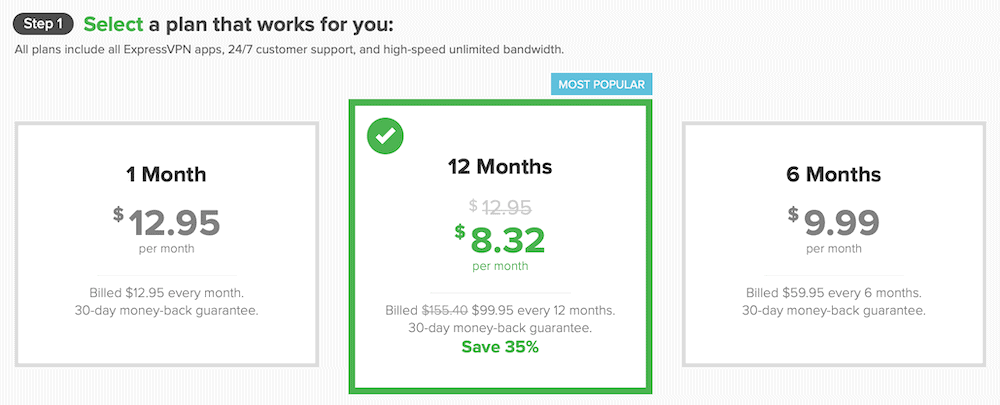This screenshot has height=405, width=1000.
Task: Click the green $8.32 price
Action: click(499, 241)
